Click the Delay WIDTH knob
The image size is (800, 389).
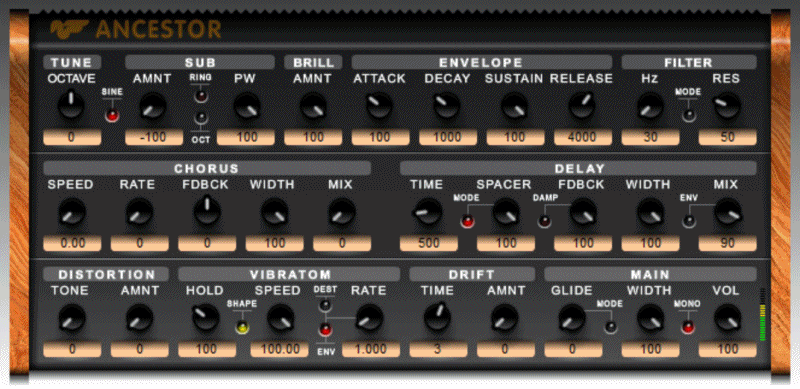pyautogui.click(x=650, y=212)
